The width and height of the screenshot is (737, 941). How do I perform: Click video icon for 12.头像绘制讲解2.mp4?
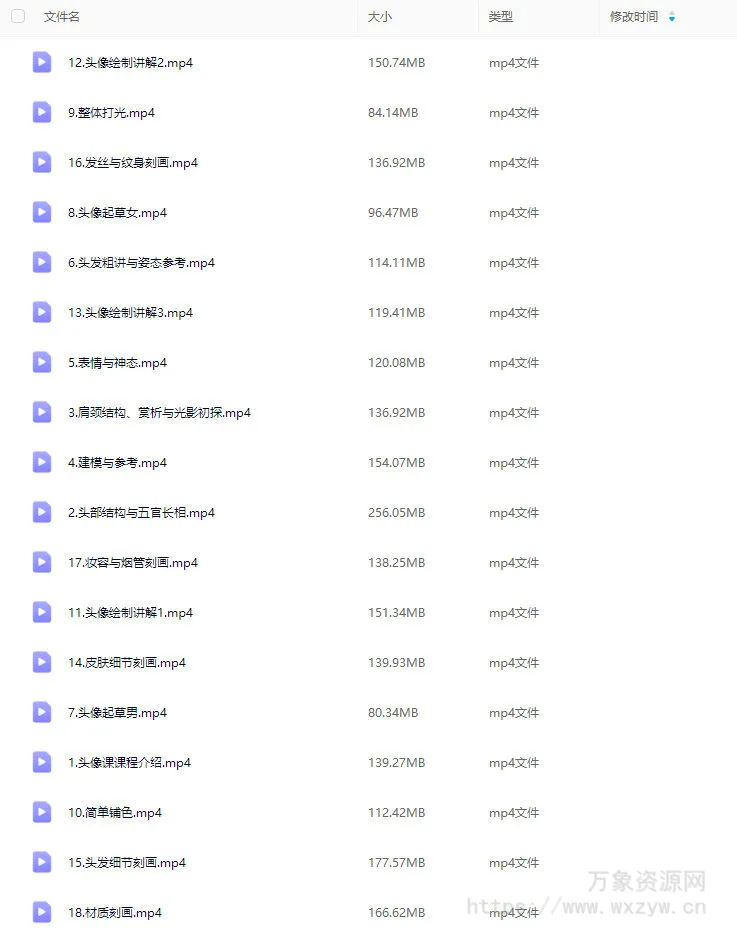click(x=41, y=62)
